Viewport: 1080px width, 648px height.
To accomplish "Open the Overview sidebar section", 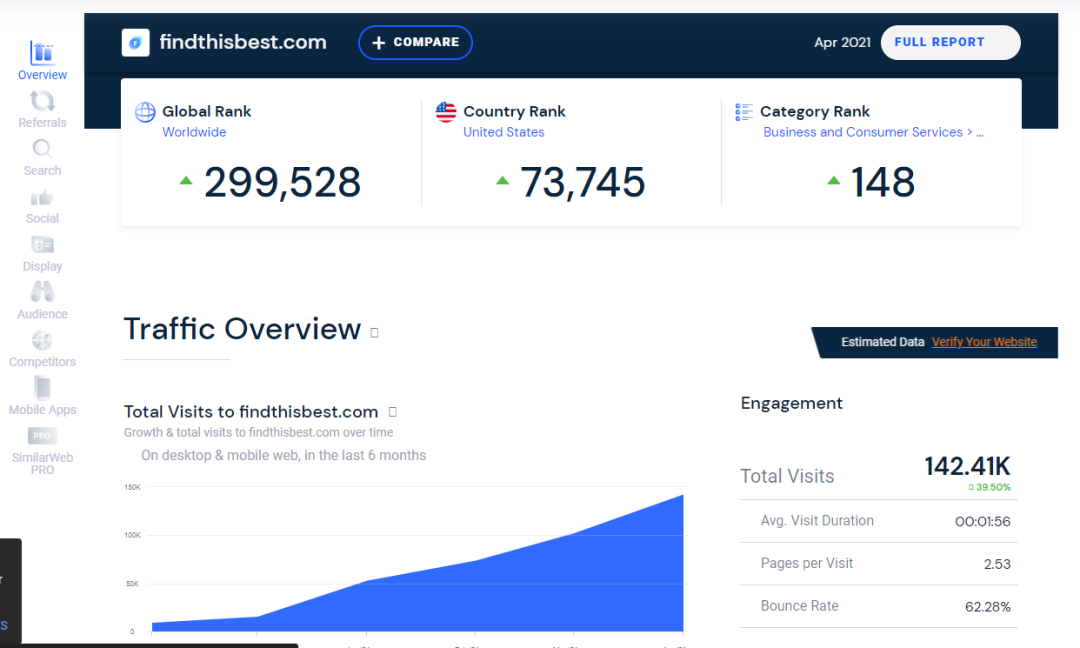I will pyautogui.click(x=42, y=61).
